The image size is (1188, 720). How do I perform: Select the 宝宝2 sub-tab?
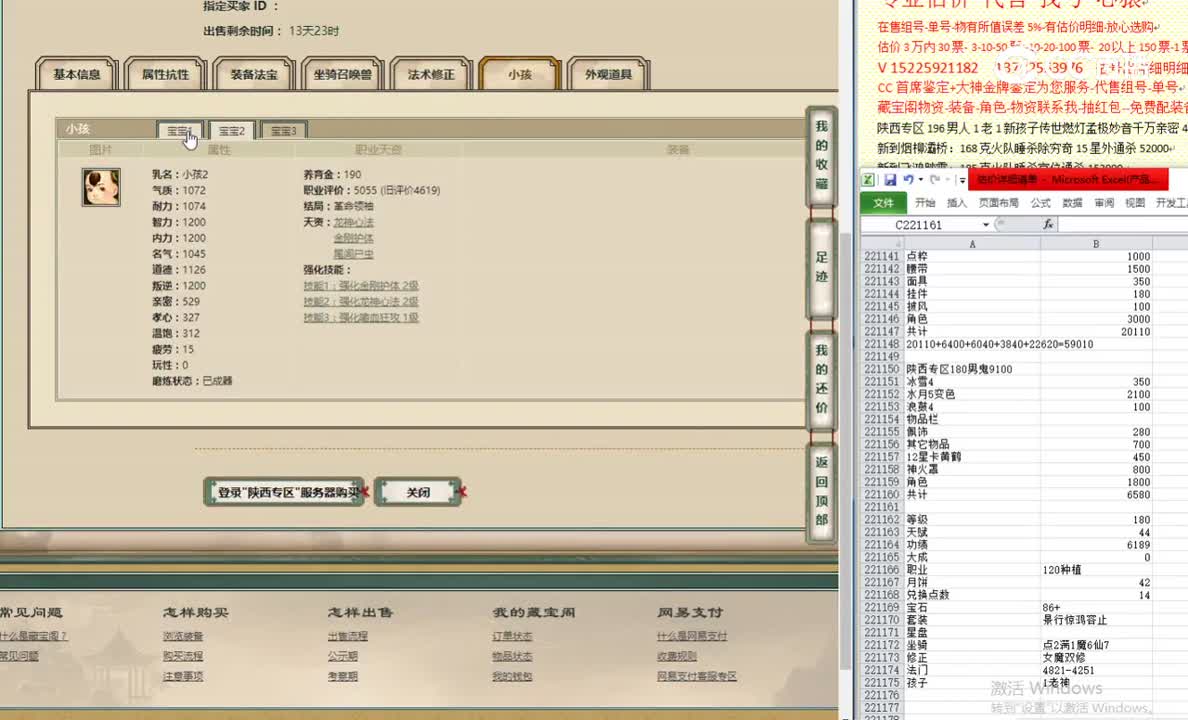pyautogui.click(x=232, y=130)
